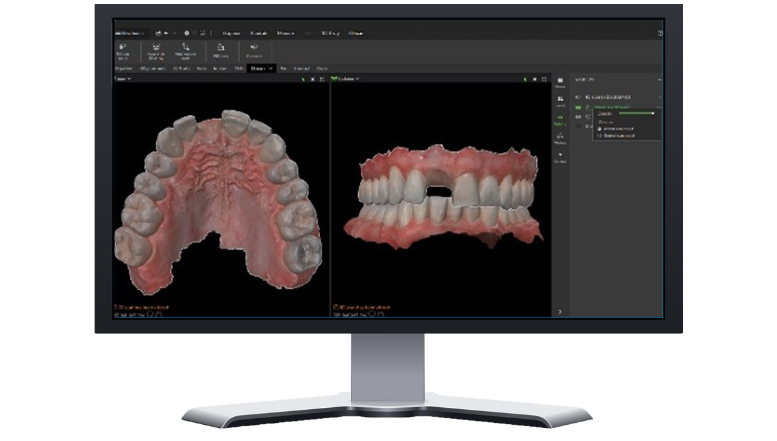Toggle the green eye of highlighted scan
777x441 pixels.
tap(578, 107)
